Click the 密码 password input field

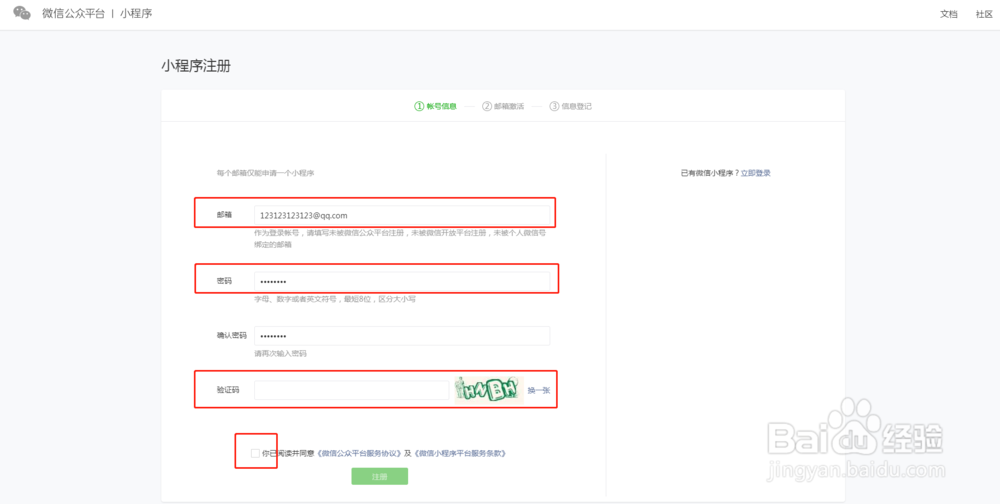402,281
